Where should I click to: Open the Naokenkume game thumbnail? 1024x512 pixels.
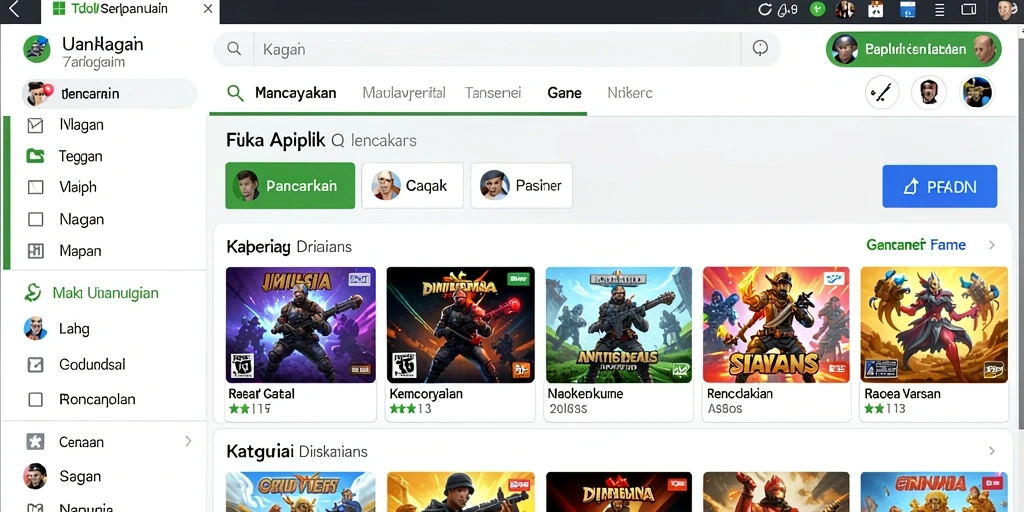[x=618, y=325]
